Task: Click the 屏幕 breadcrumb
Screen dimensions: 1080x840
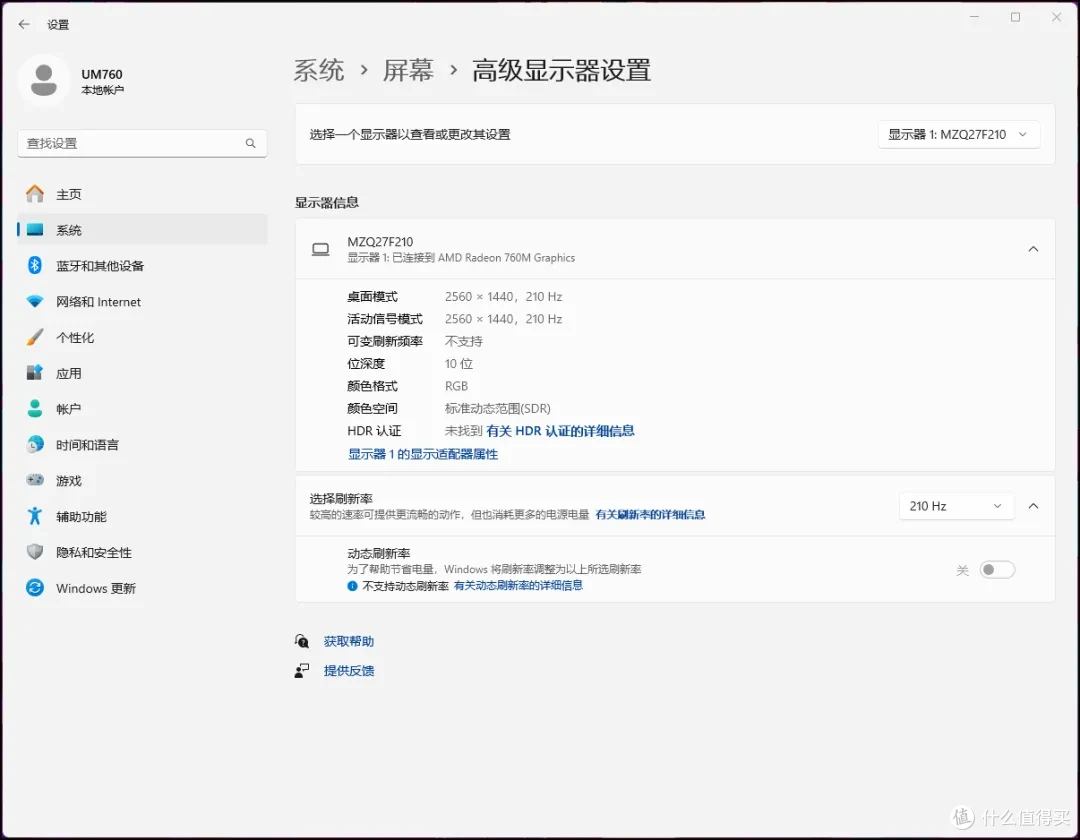Action: 408,70
